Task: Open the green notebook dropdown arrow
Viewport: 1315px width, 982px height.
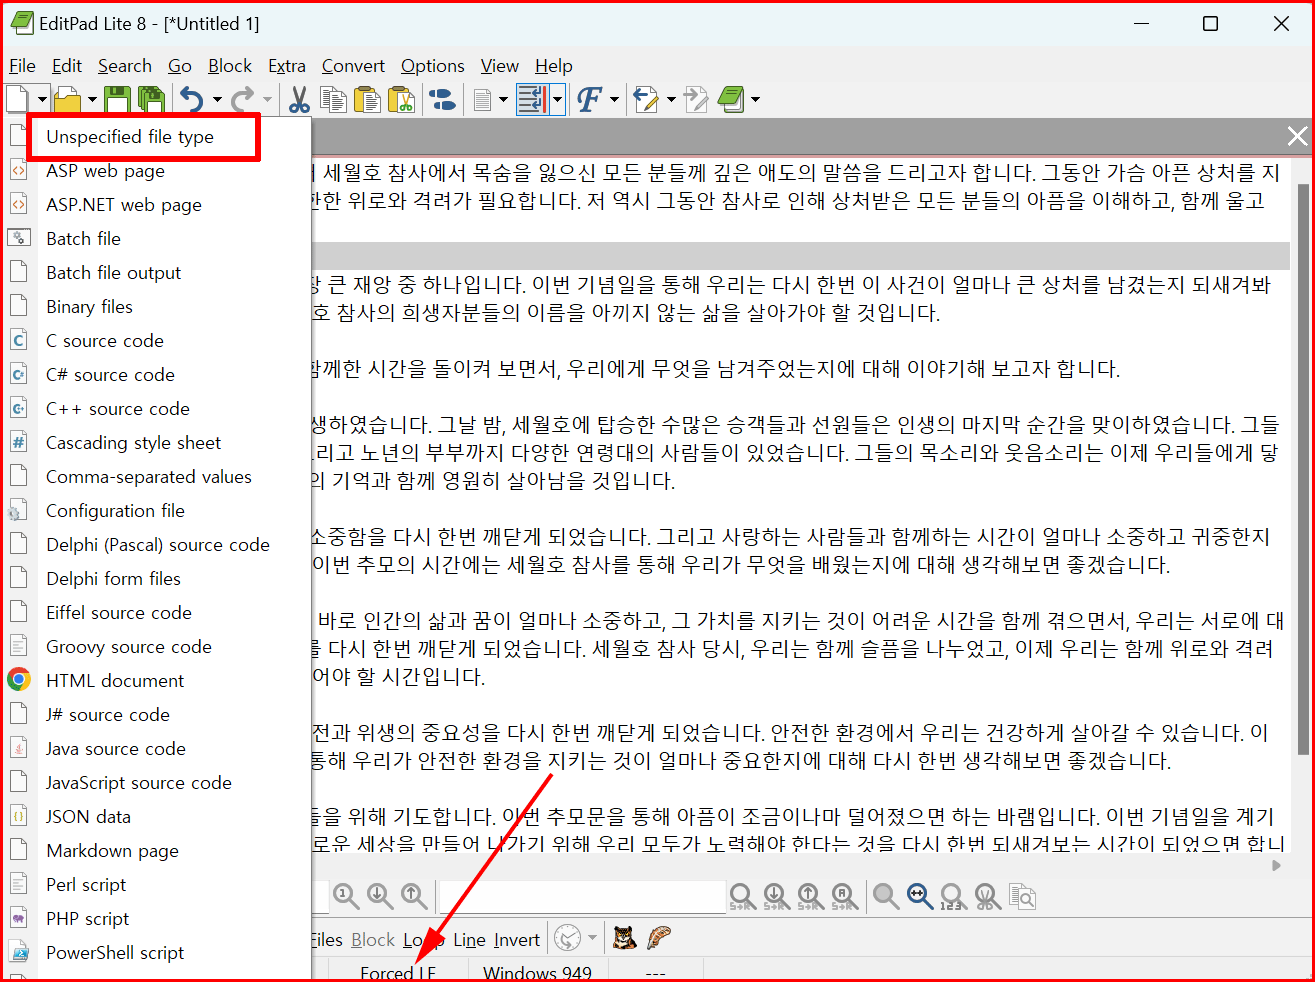Action: [x=755, y=99]
